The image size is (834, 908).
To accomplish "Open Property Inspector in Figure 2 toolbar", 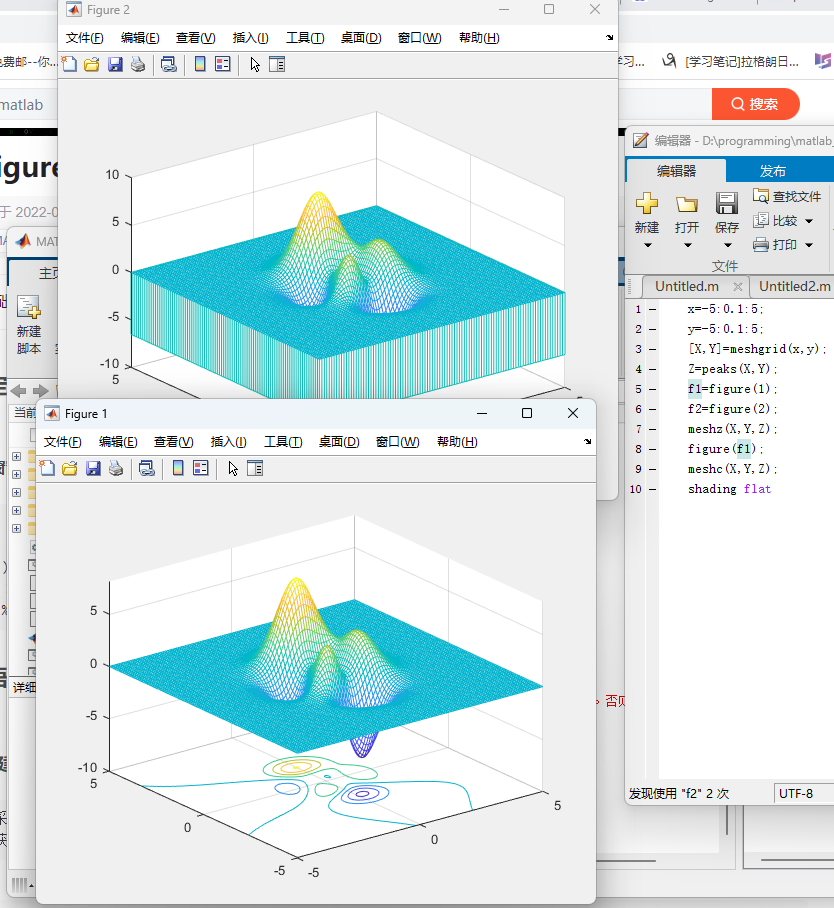I will (x=277, y=64).
